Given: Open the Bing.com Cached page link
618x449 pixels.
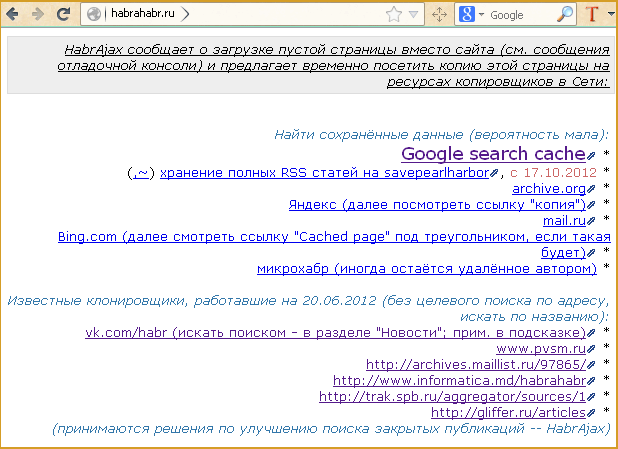Looking at the screenshot, I should pyautogui.click(x=334, y=244).
